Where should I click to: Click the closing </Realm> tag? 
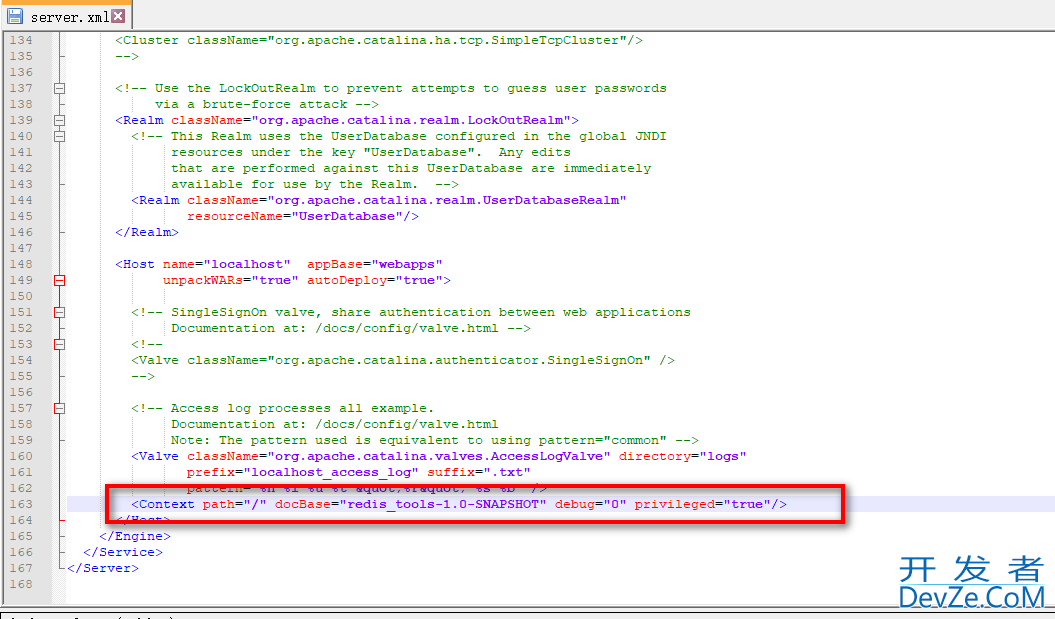tap(147, 233)
